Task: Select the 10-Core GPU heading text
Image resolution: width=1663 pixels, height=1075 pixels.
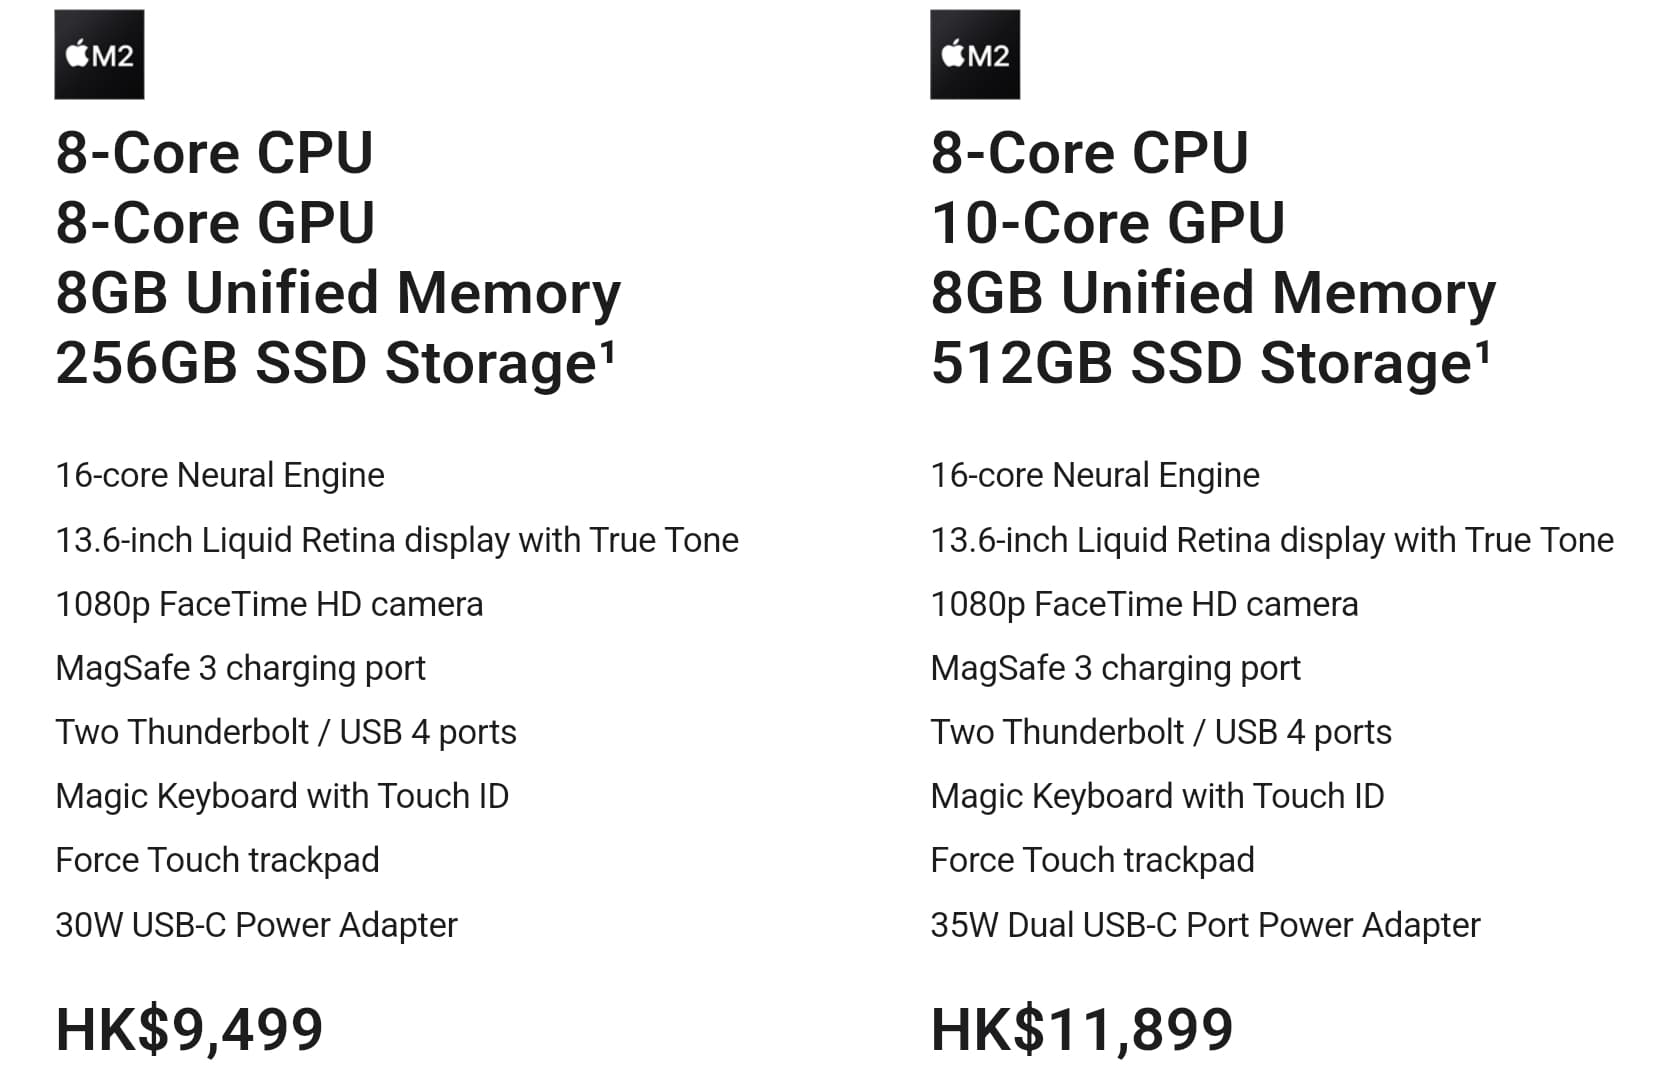Action: tap(1108, 222)
